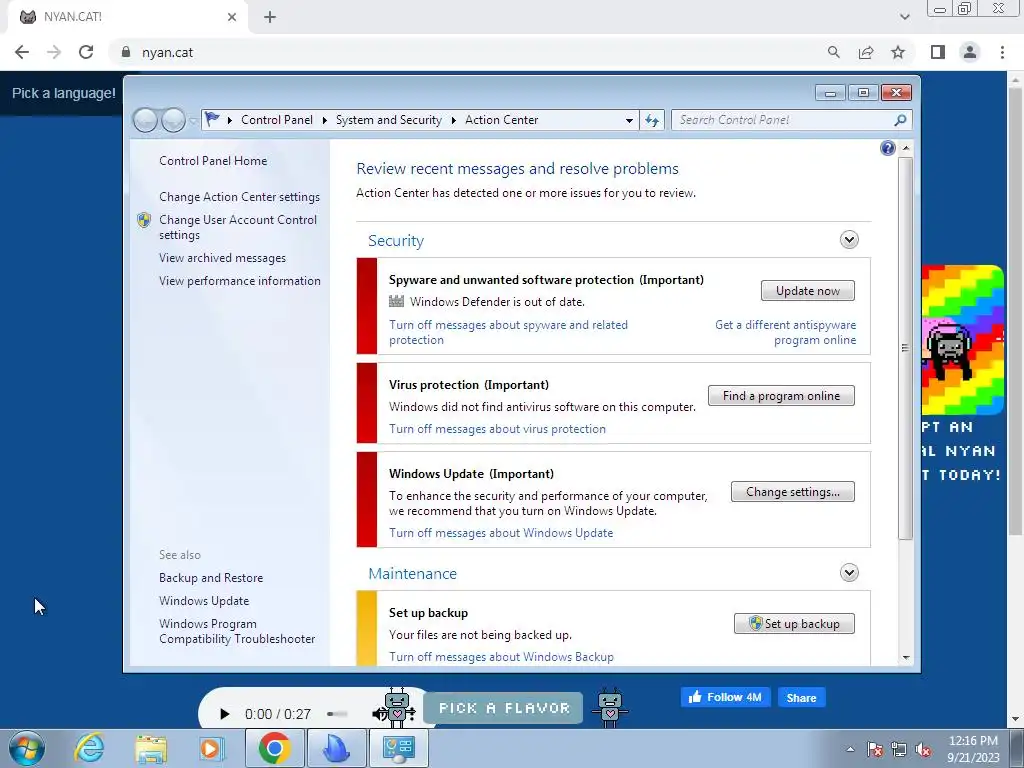The image size is (1024, 768).
Task: Collapse the Security section chevron
Action: (849, 240)
